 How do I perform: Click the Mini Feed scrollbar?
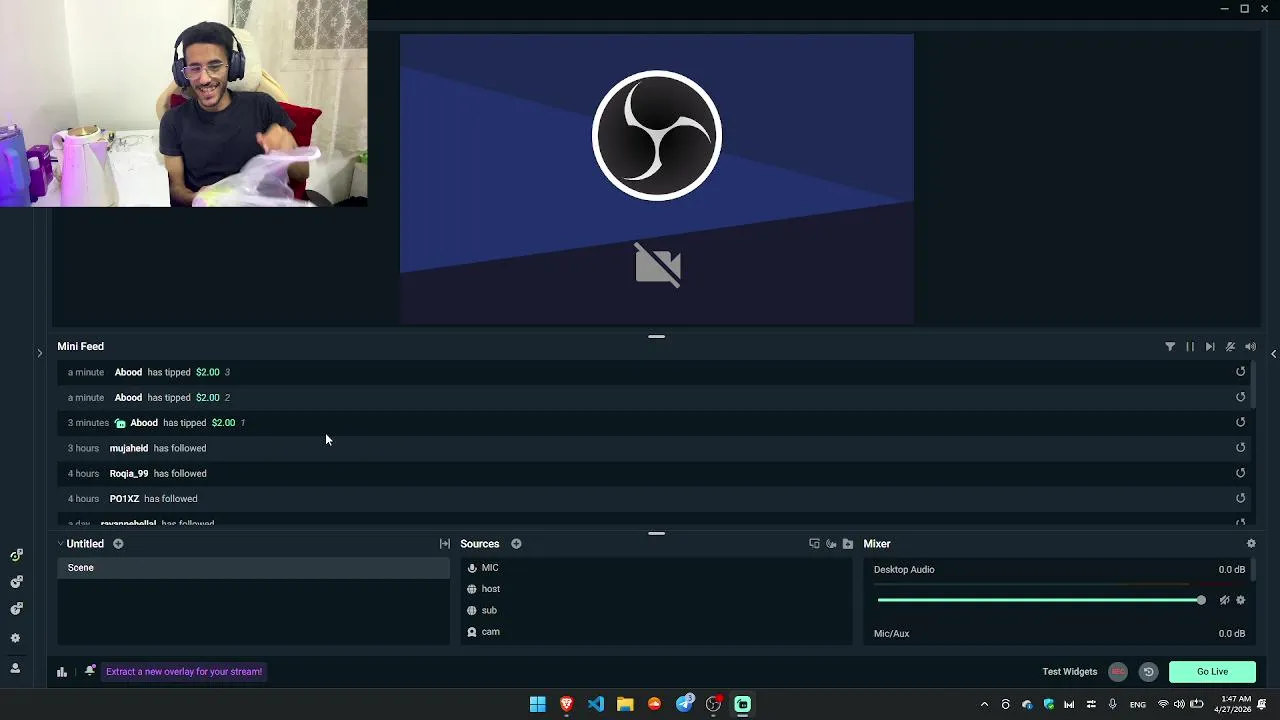point(1253,385)
